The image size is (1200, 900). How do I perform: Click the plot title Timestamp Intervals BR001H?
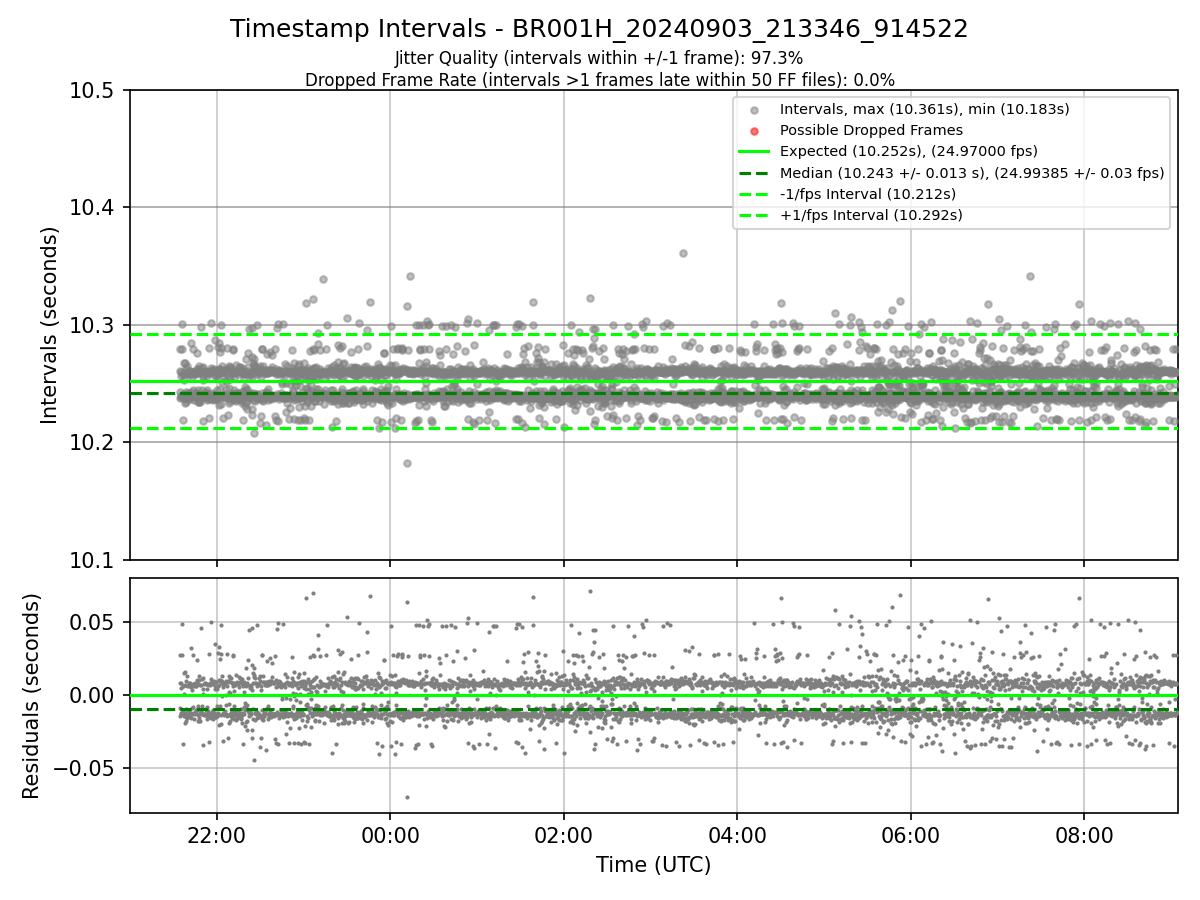pyautogui.click(x=599, y=29)
